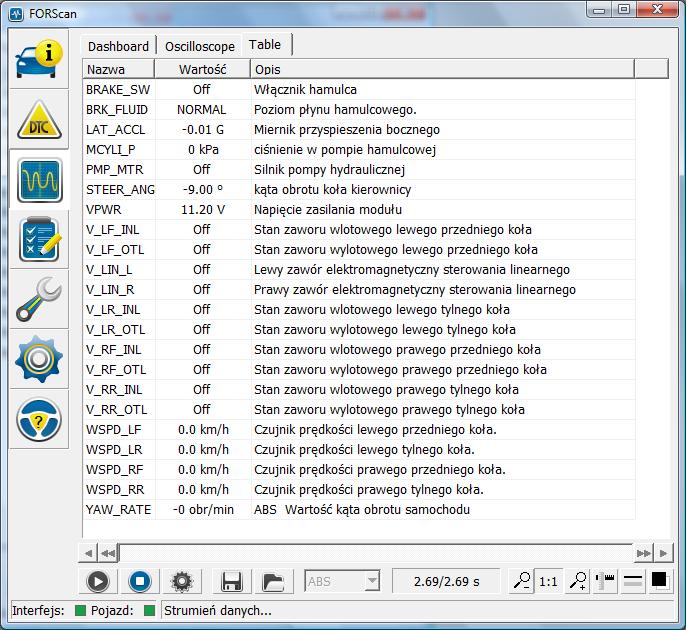The image size is (687, 630).
Task: Click the Wartość column header
Action: click(x=202, y=69)
